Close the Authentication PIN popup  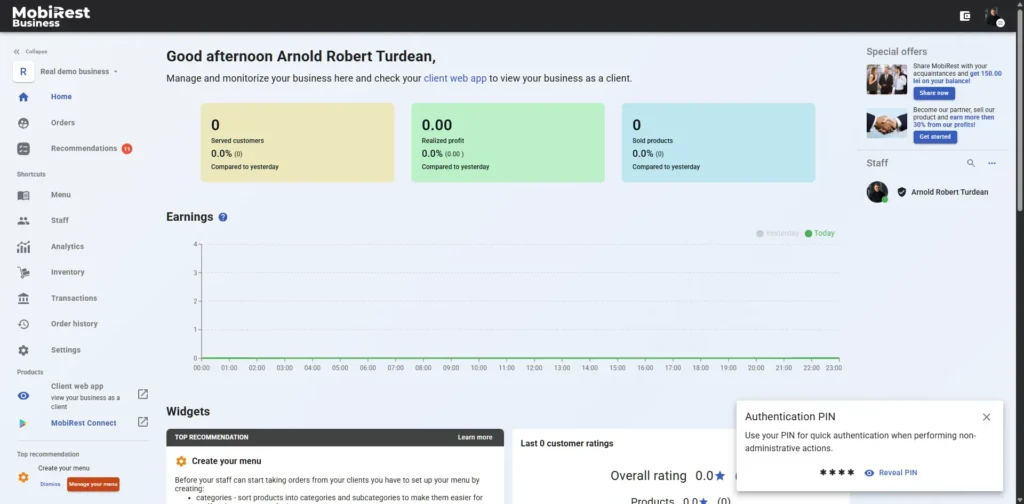(986, 417)
